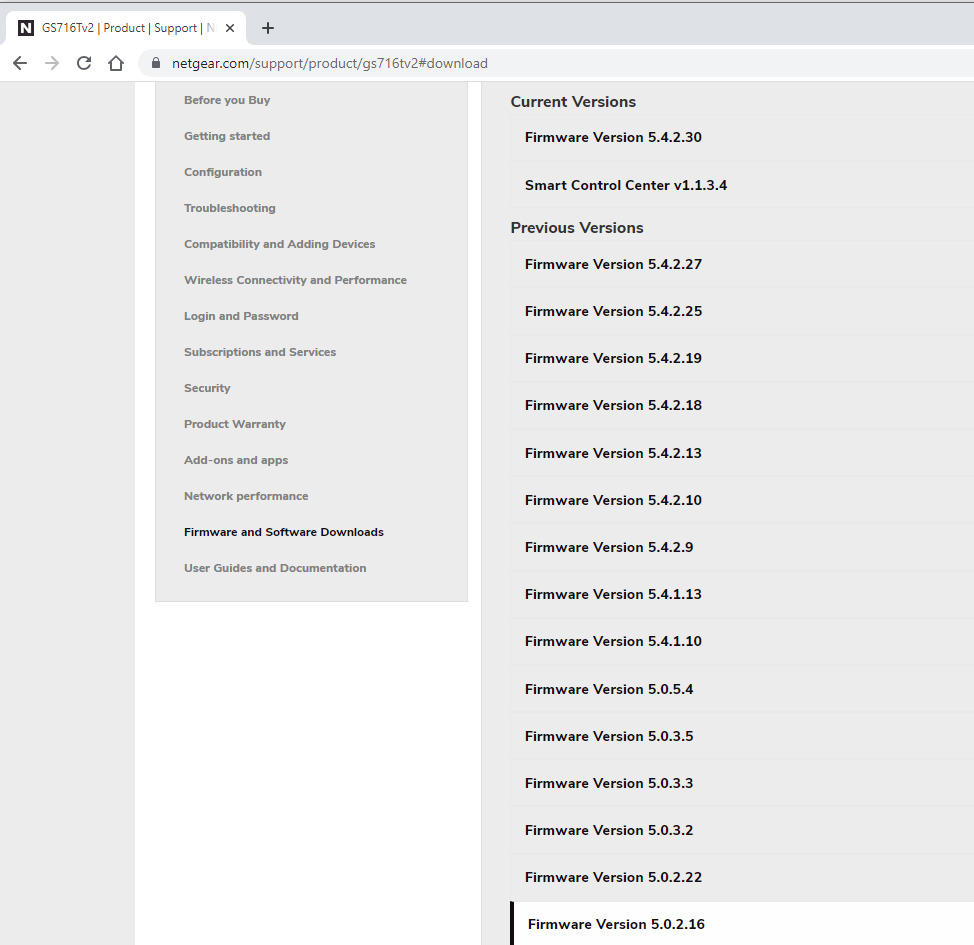This screenshot has width=974, height=945.
Task: Close the GS716Tv2 browser tab
Action: [x=230, y=28]
